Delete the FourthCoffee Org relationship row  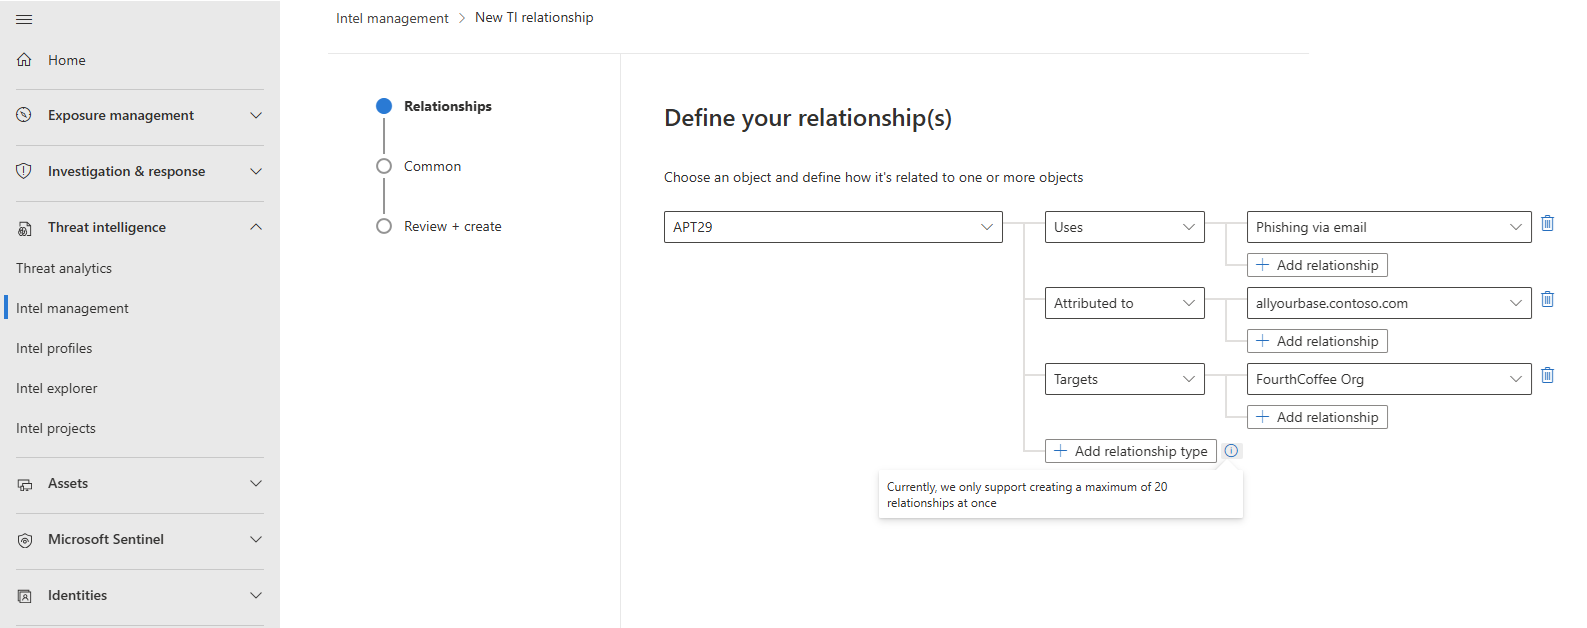coord(1547,375)
